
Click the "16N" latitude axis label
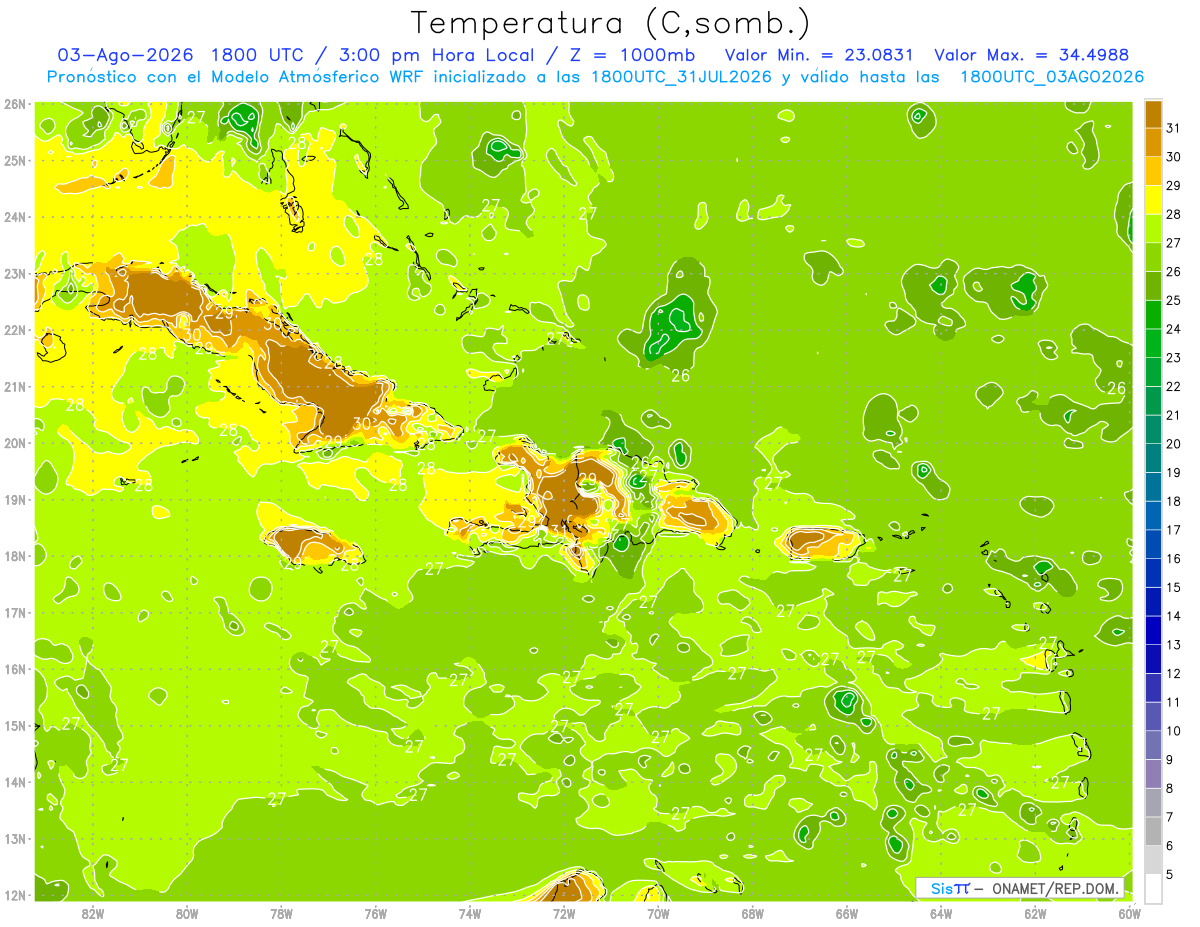point(15,669)
